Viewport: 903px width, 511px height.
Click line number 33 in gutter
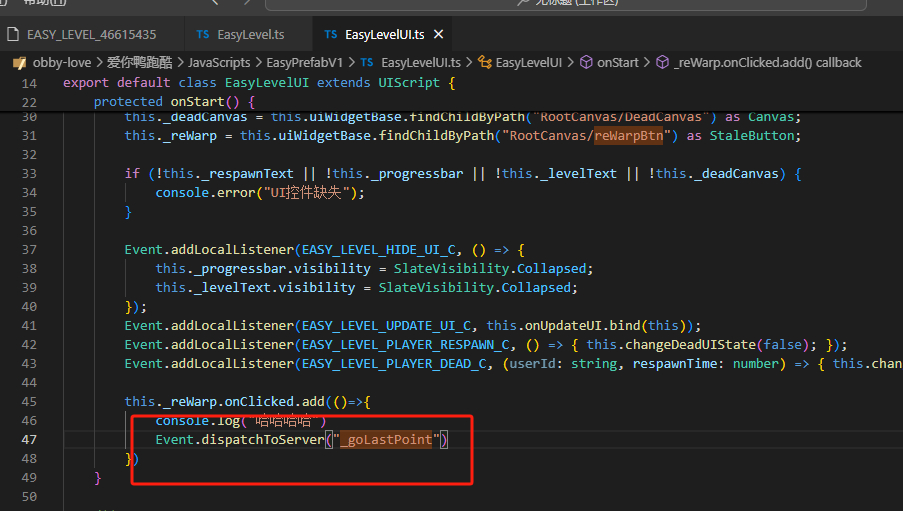tap(29, 174)
